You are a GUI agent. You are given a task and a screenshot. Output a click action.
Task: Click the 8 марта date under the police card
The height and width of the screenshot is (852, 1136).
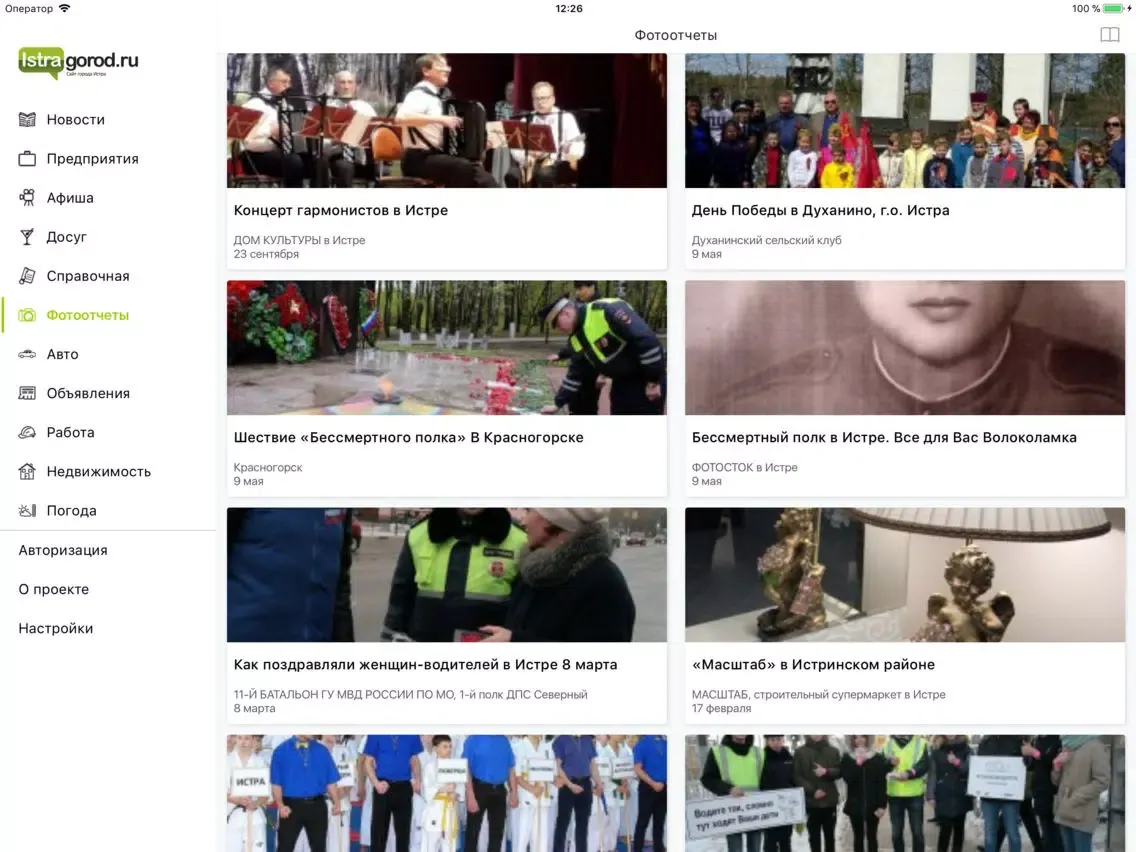pyautogui.click(x=254, y=709)
